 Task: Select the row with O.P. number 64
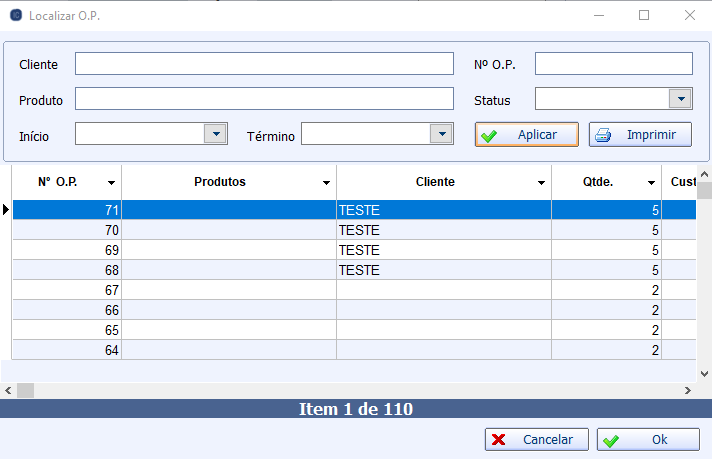point(300,350)
